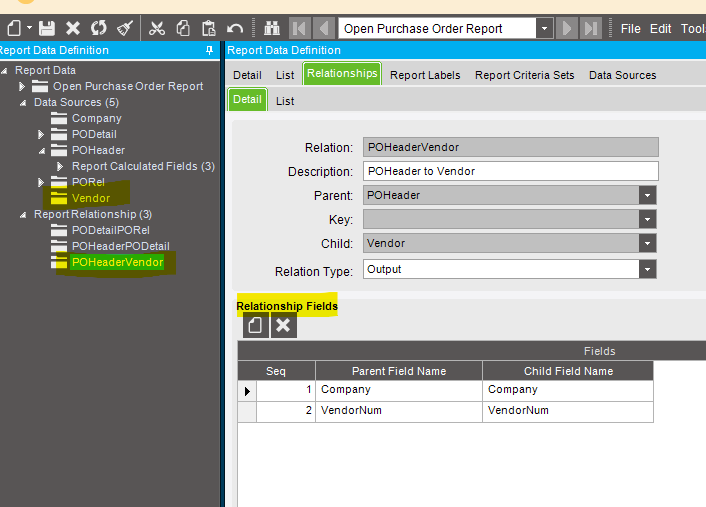The height and width of the screenshot is (507, 706).
Task: Open the Data Sources tab
Action: (622, 75)
